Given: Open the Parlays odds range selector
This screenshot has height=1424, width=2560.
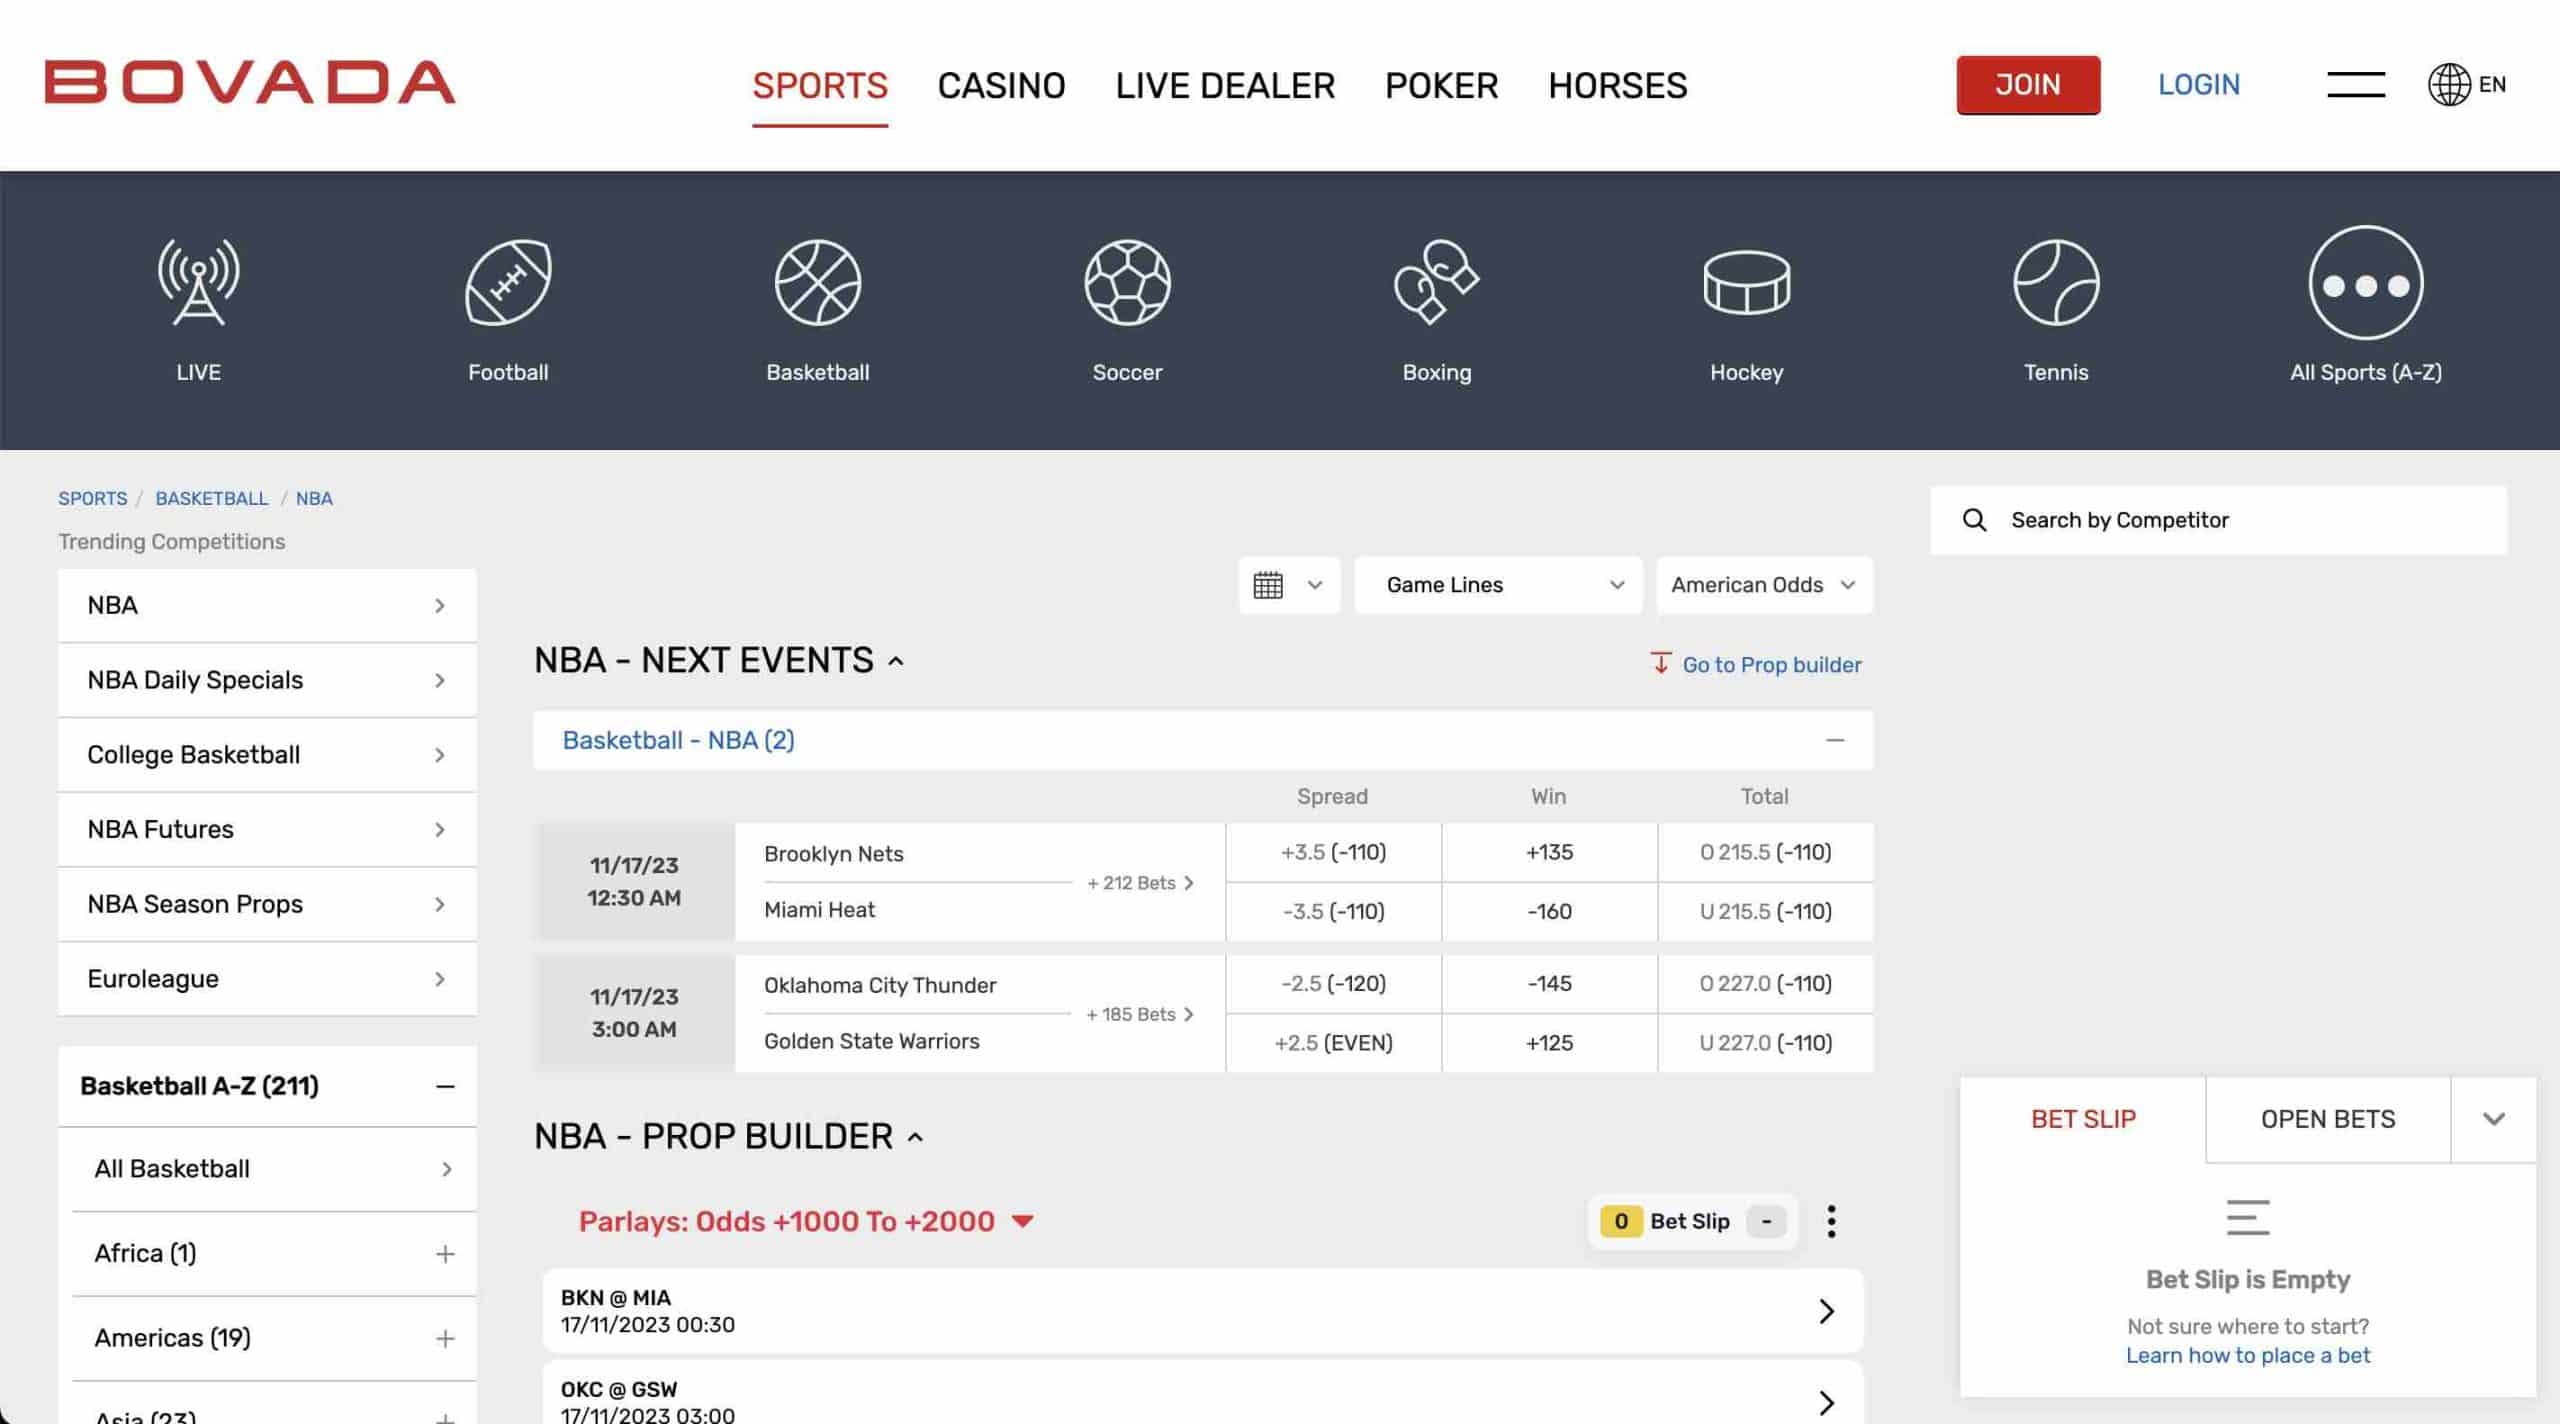Looking at the screenshot, I should coord(806,1221).
